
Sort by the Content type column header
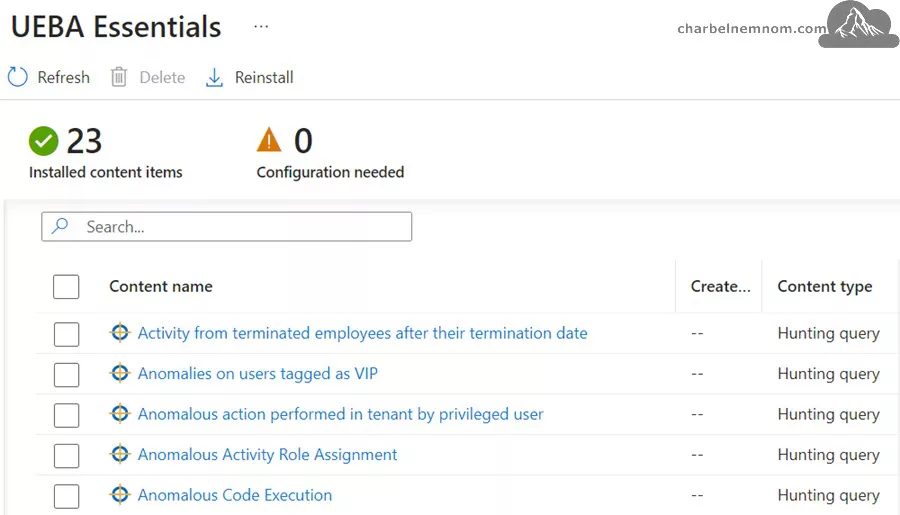click(x=825, y=286)
